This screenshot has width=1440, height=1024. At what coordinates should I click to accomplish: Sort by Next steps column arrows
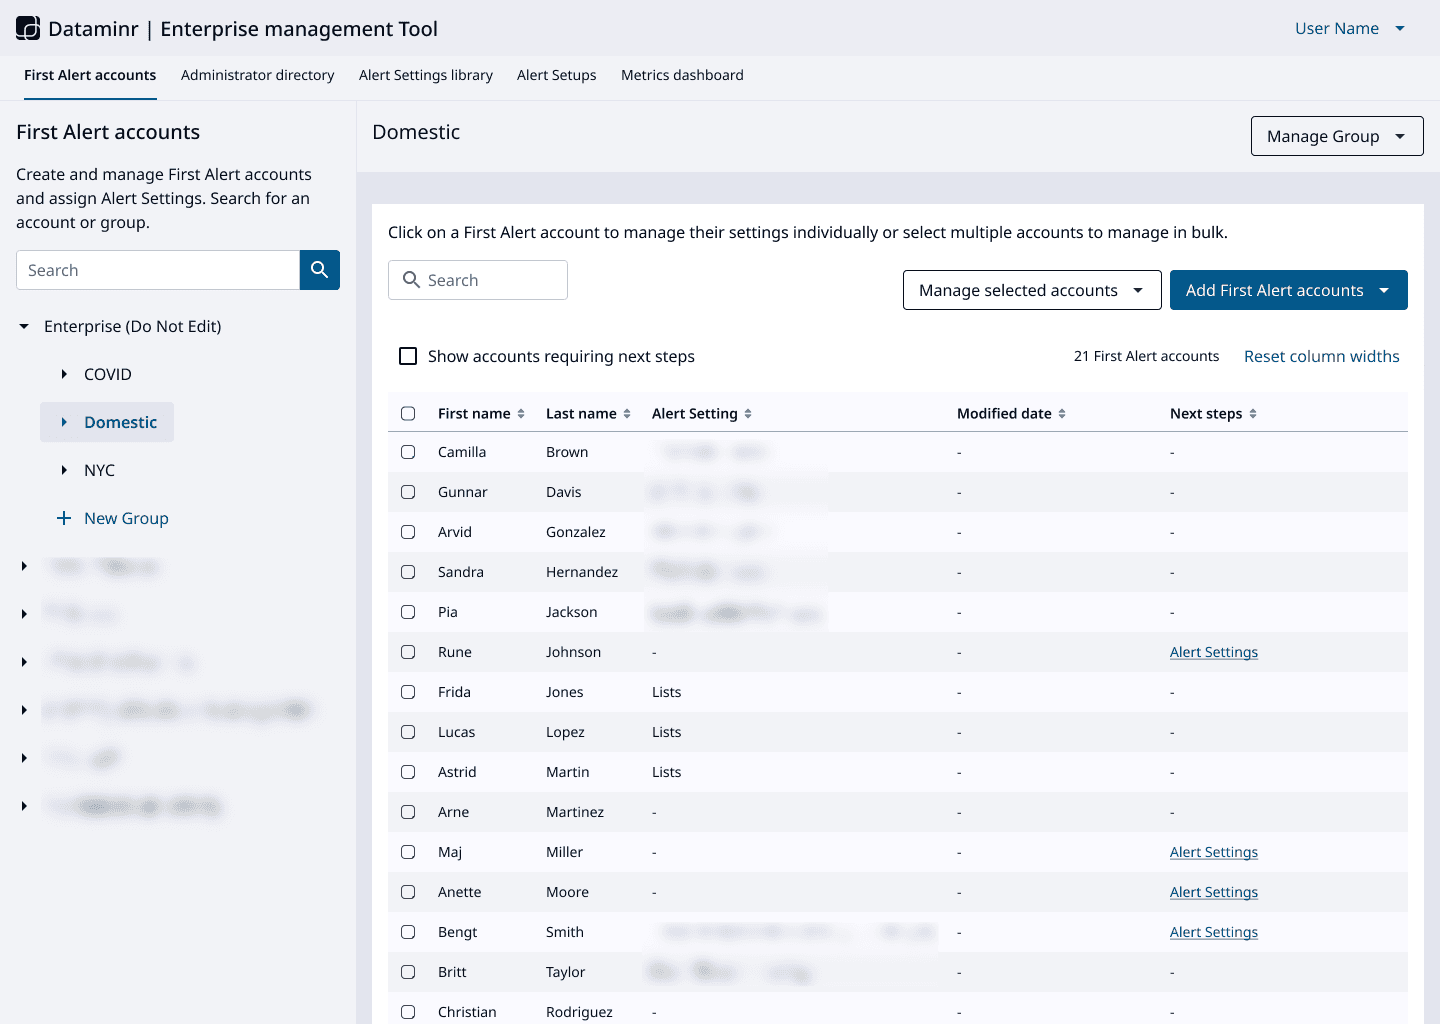tap(1253, 414)
